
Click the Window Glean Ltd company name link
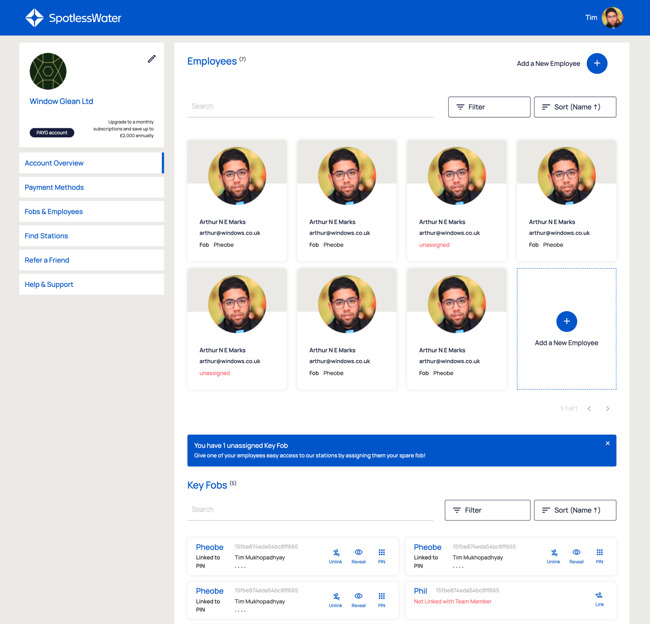[61, 101]
